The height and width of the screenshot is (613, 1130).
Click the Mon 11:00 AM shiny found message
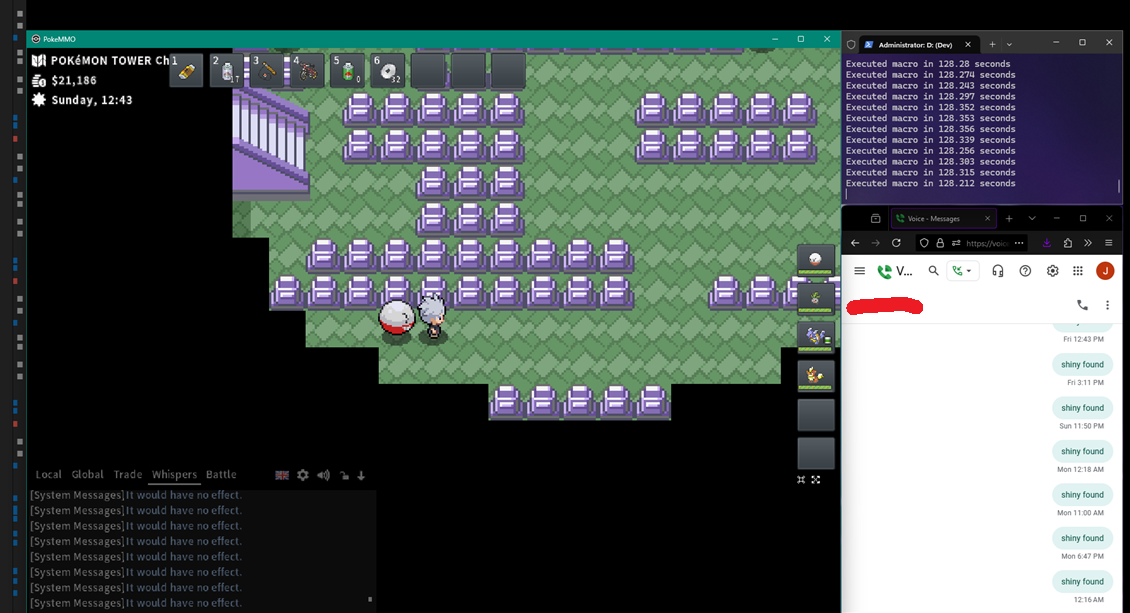(x=1082, y=495)
